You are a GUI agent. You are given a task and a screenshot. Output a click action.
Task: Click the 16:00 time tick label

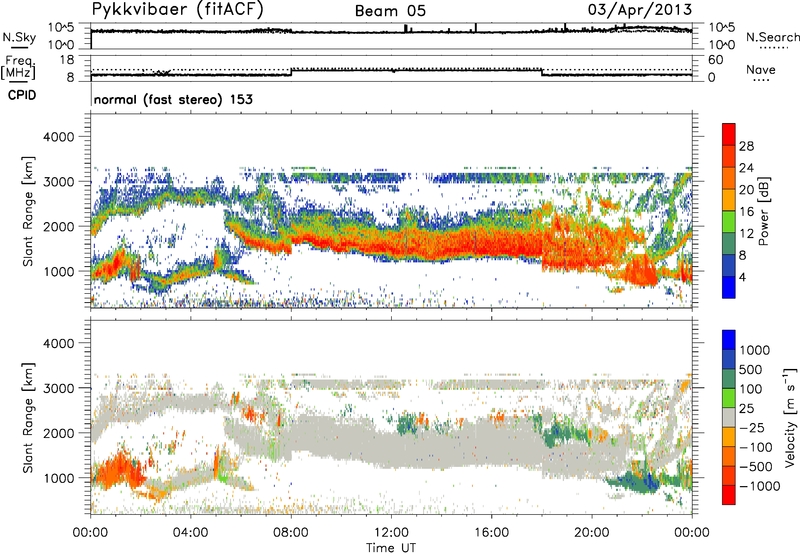tap(491, 533)
